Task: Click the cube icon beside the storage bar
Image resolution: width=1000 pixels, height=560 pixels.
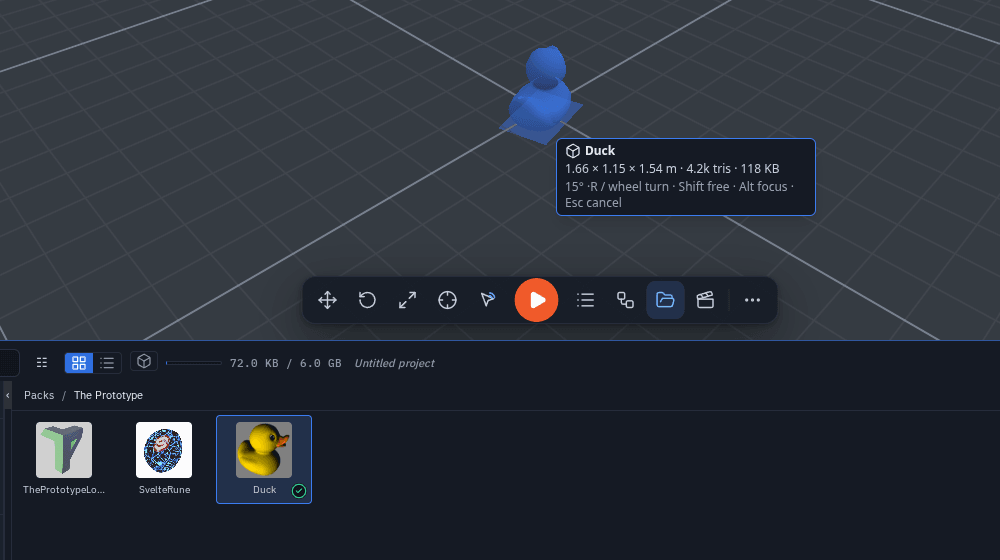Action: [x=144, y=362]
